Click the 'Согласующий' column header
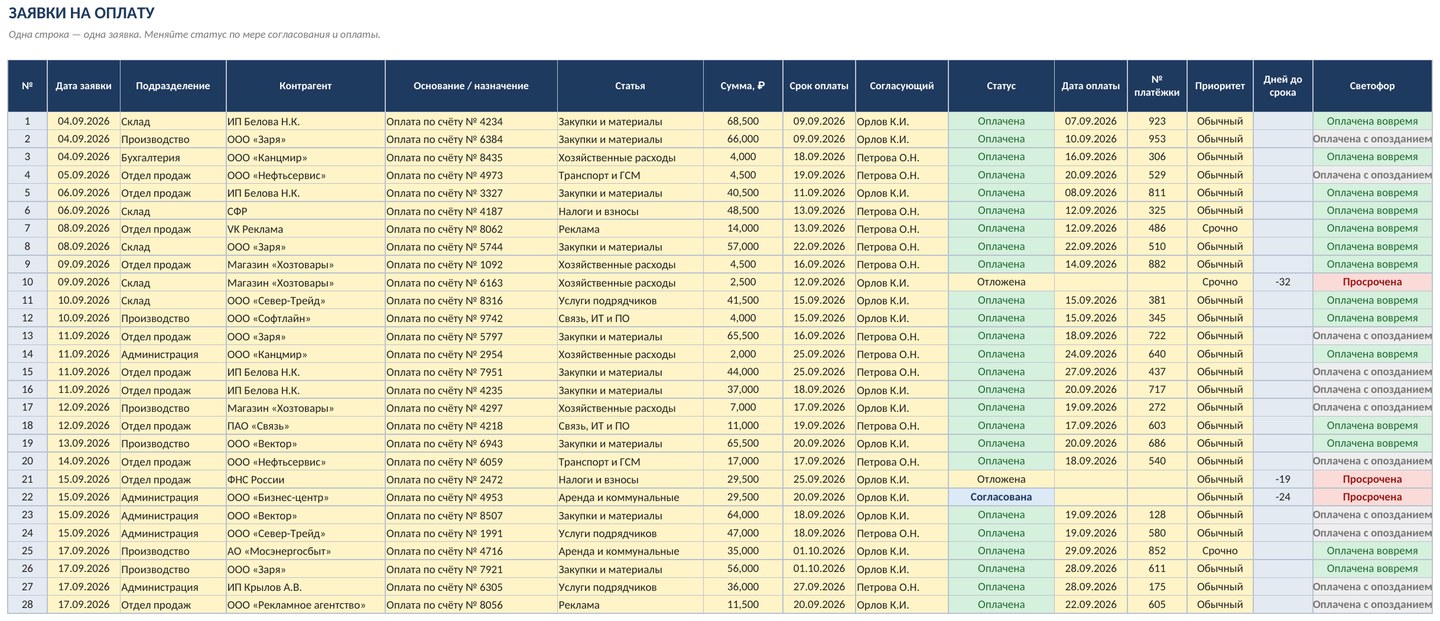Viewport: 1440px width, 621px height. [901, 86]
